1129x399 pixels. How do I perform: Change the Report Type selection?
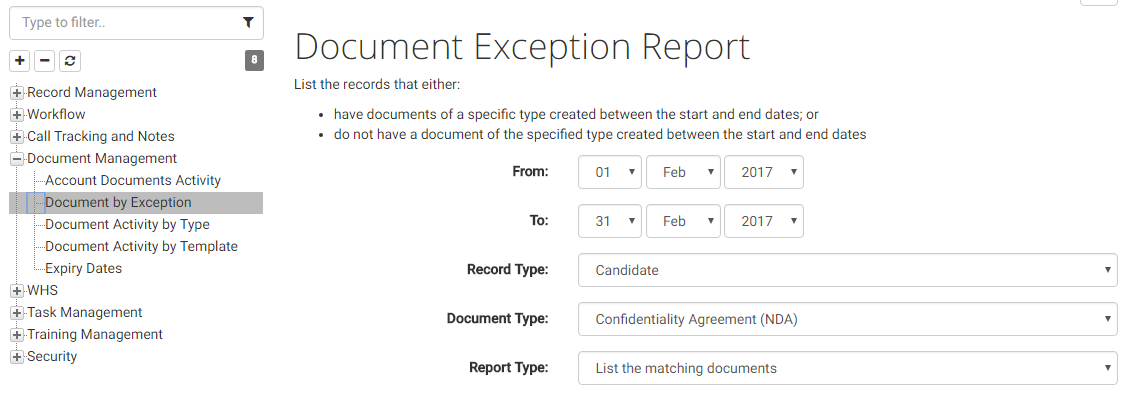click(847, 368)
